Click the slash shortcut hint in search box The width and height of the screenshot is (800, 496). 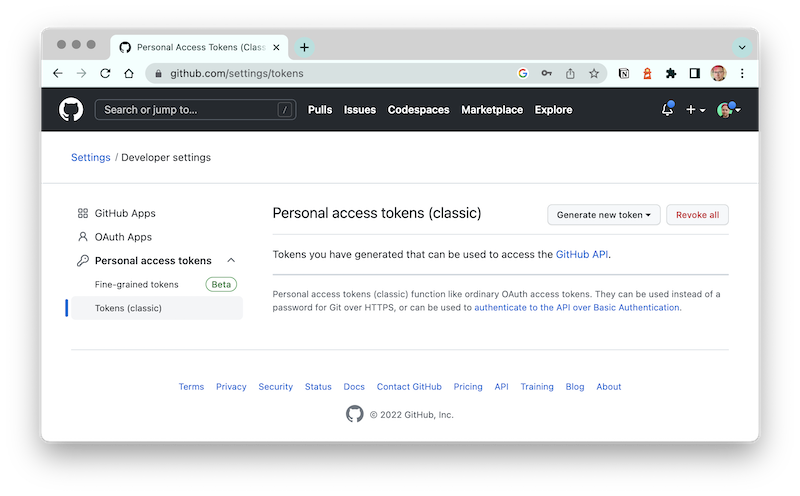[x=285, y=110]
